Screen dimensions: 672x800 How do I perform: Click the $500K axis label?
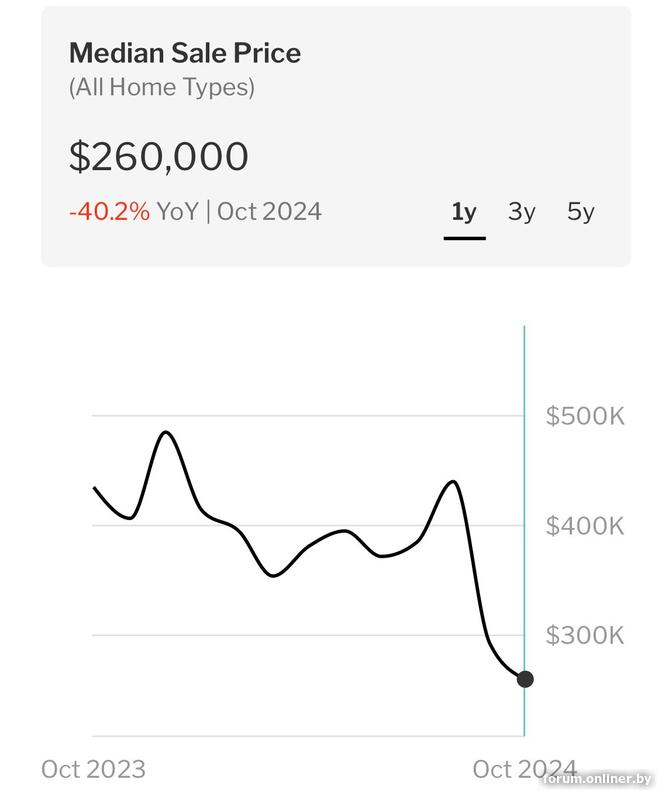point(584,416)
